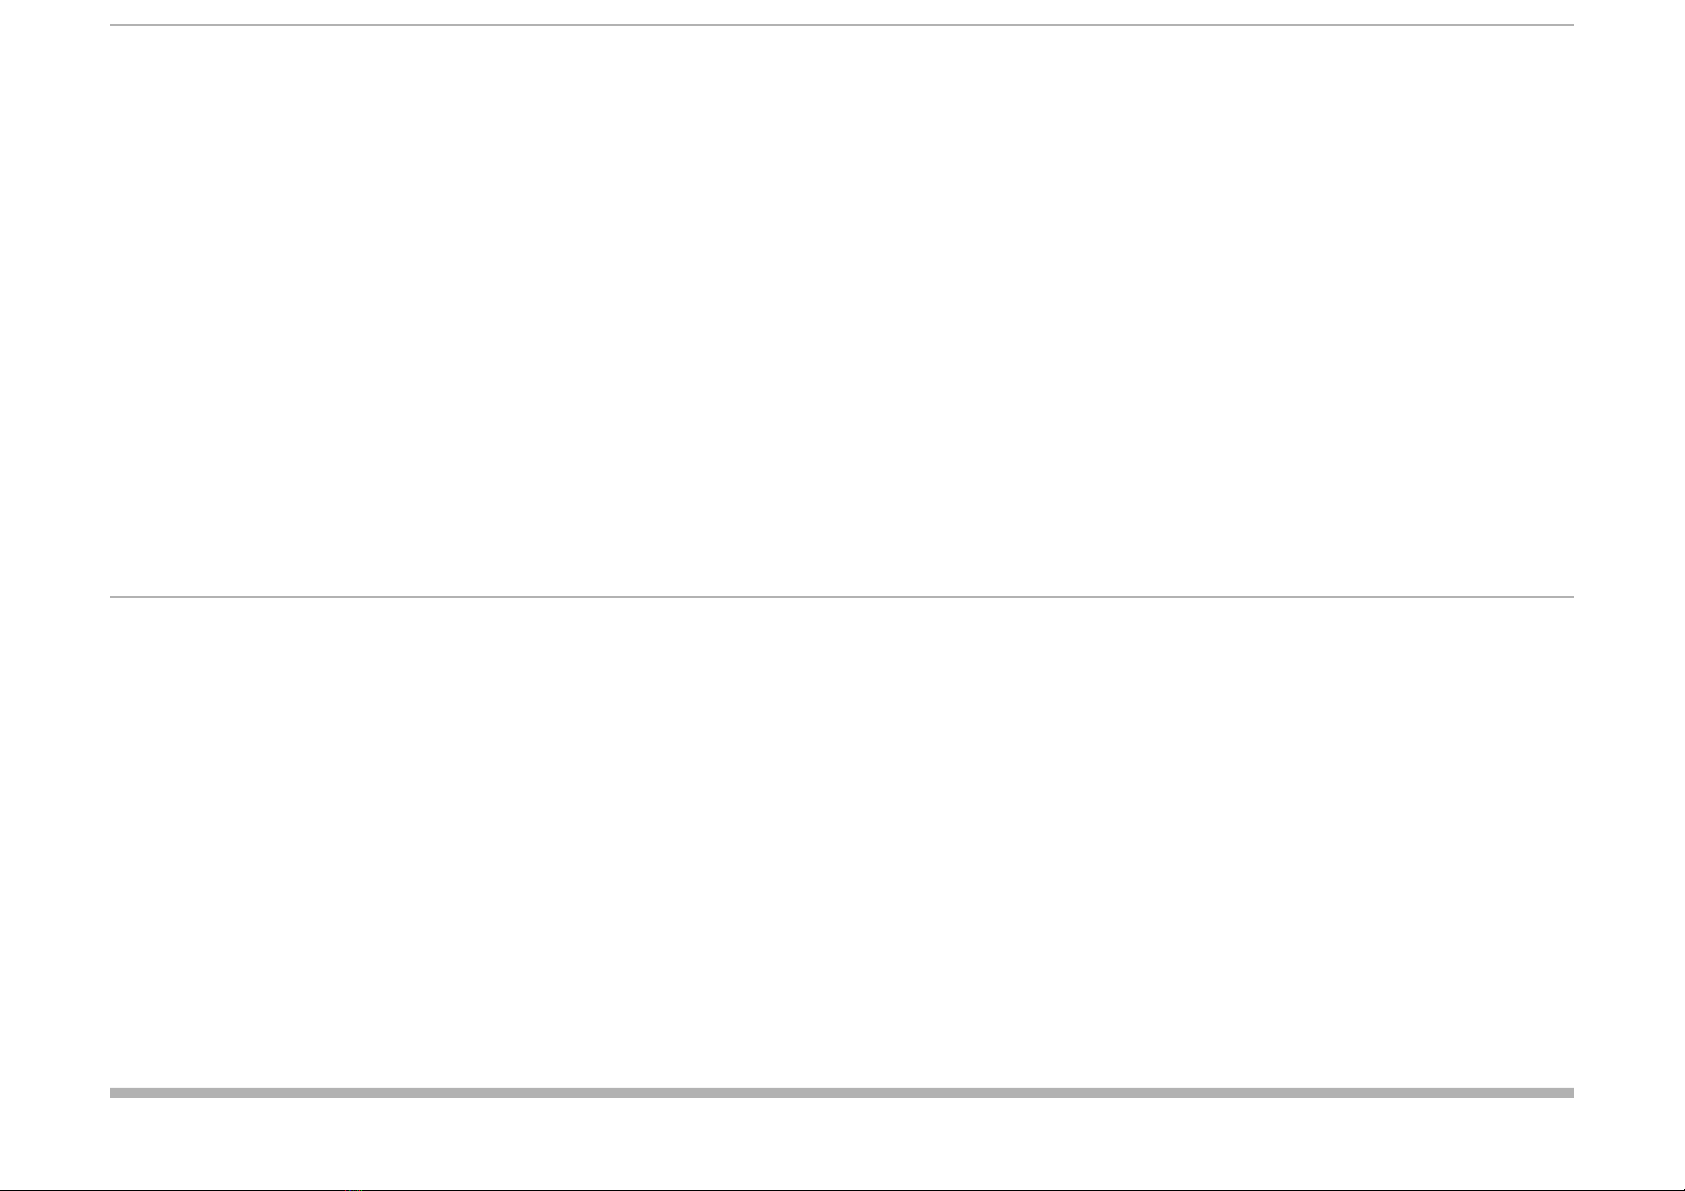The height and width of the screenshot is (1191, 1685).
Task: Click the blank panel between the two thin lines
Action: click(841, 311)
